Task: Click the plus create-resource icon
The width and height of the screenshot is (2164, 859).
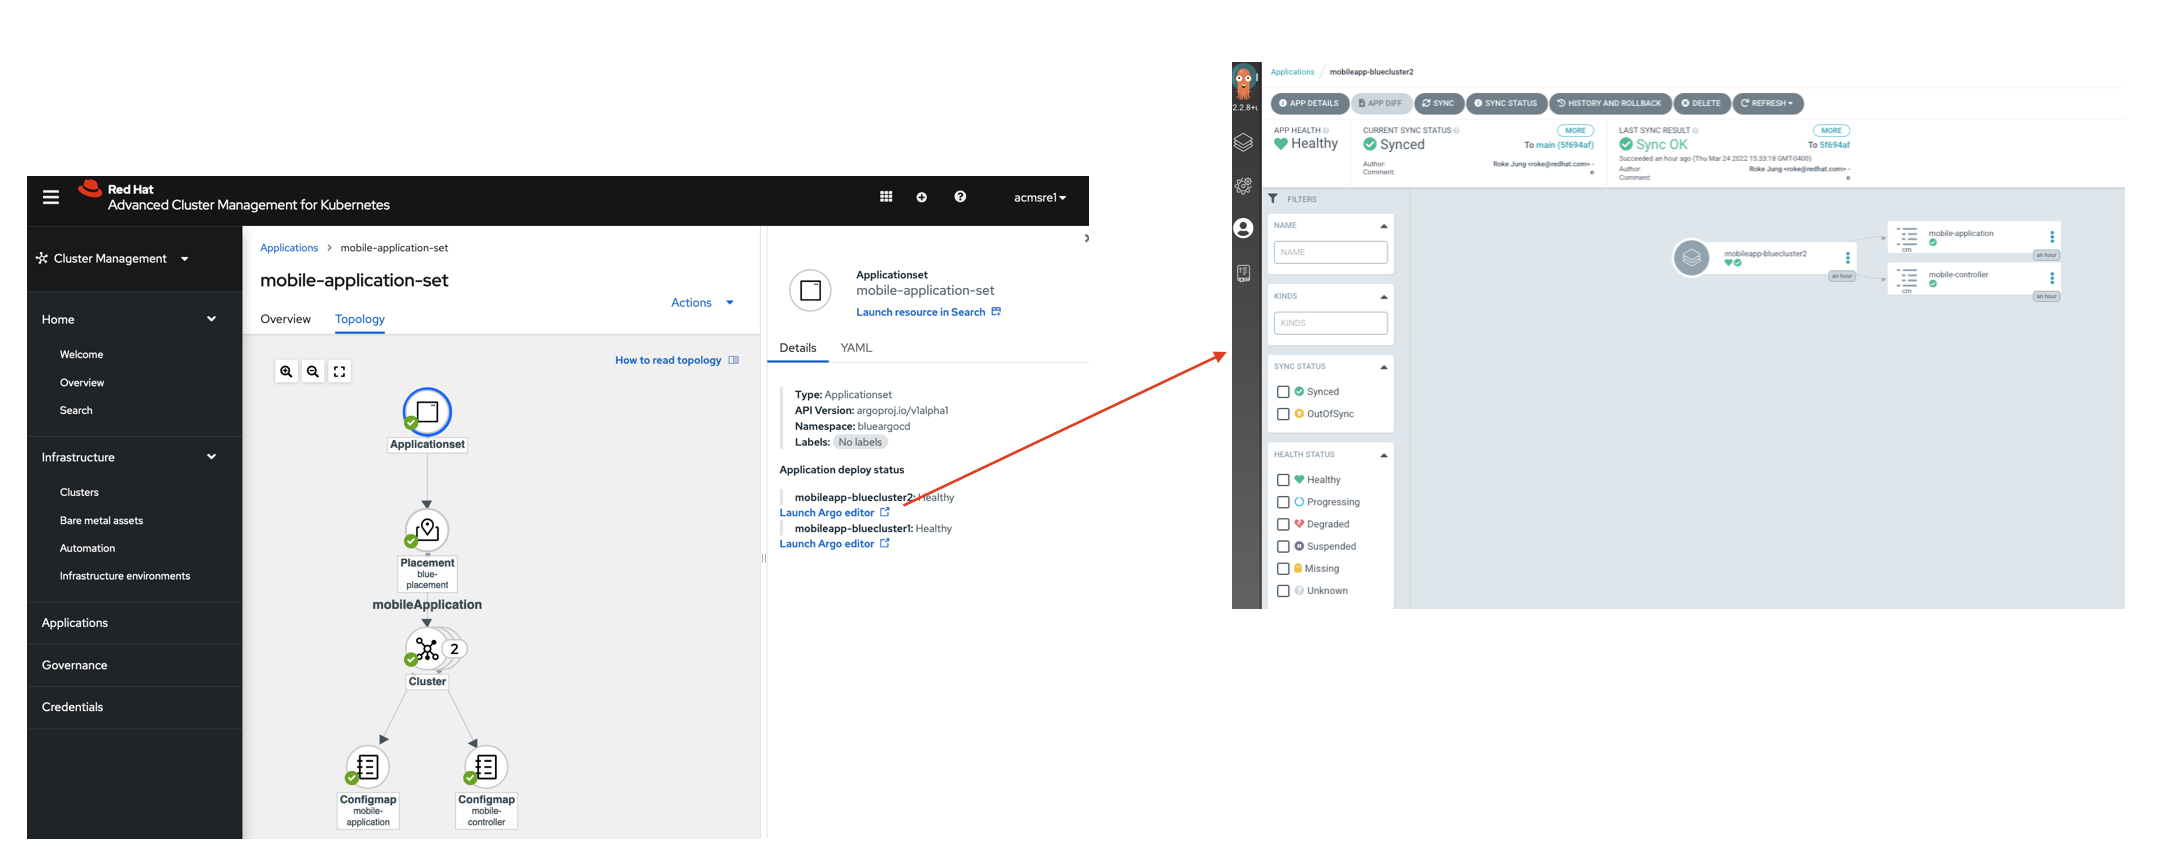Action: (x=922, y=197)
